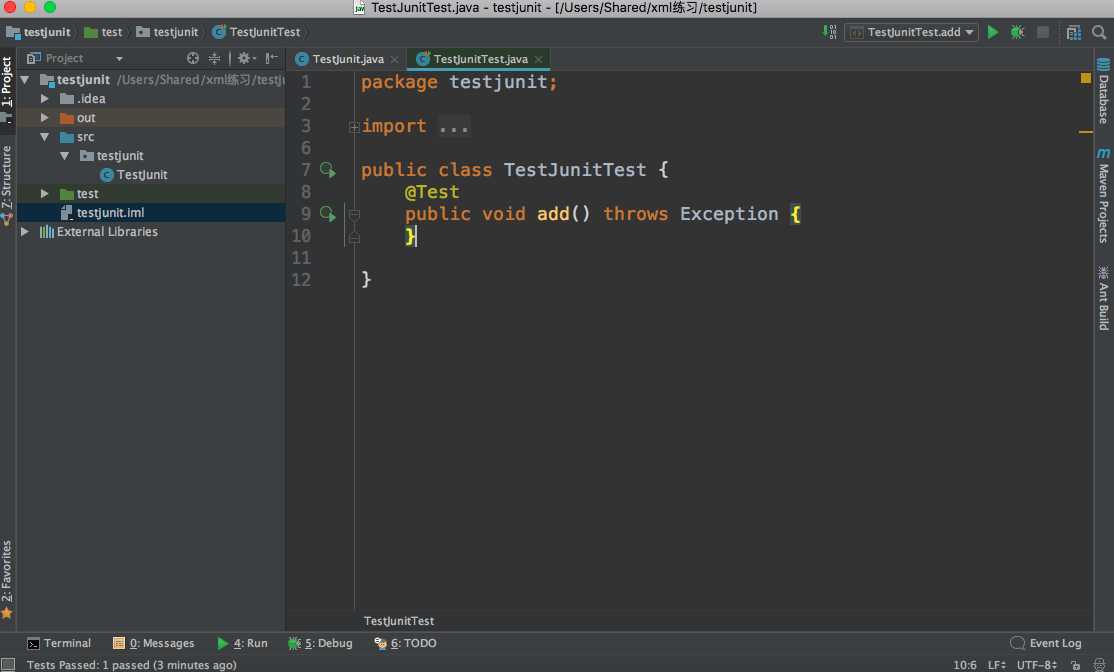This screenshot has width=1114, height=672.
Task: Click TestJunitTest class breadcrumb in navigation bar
Action: click(x=256, y=32)
